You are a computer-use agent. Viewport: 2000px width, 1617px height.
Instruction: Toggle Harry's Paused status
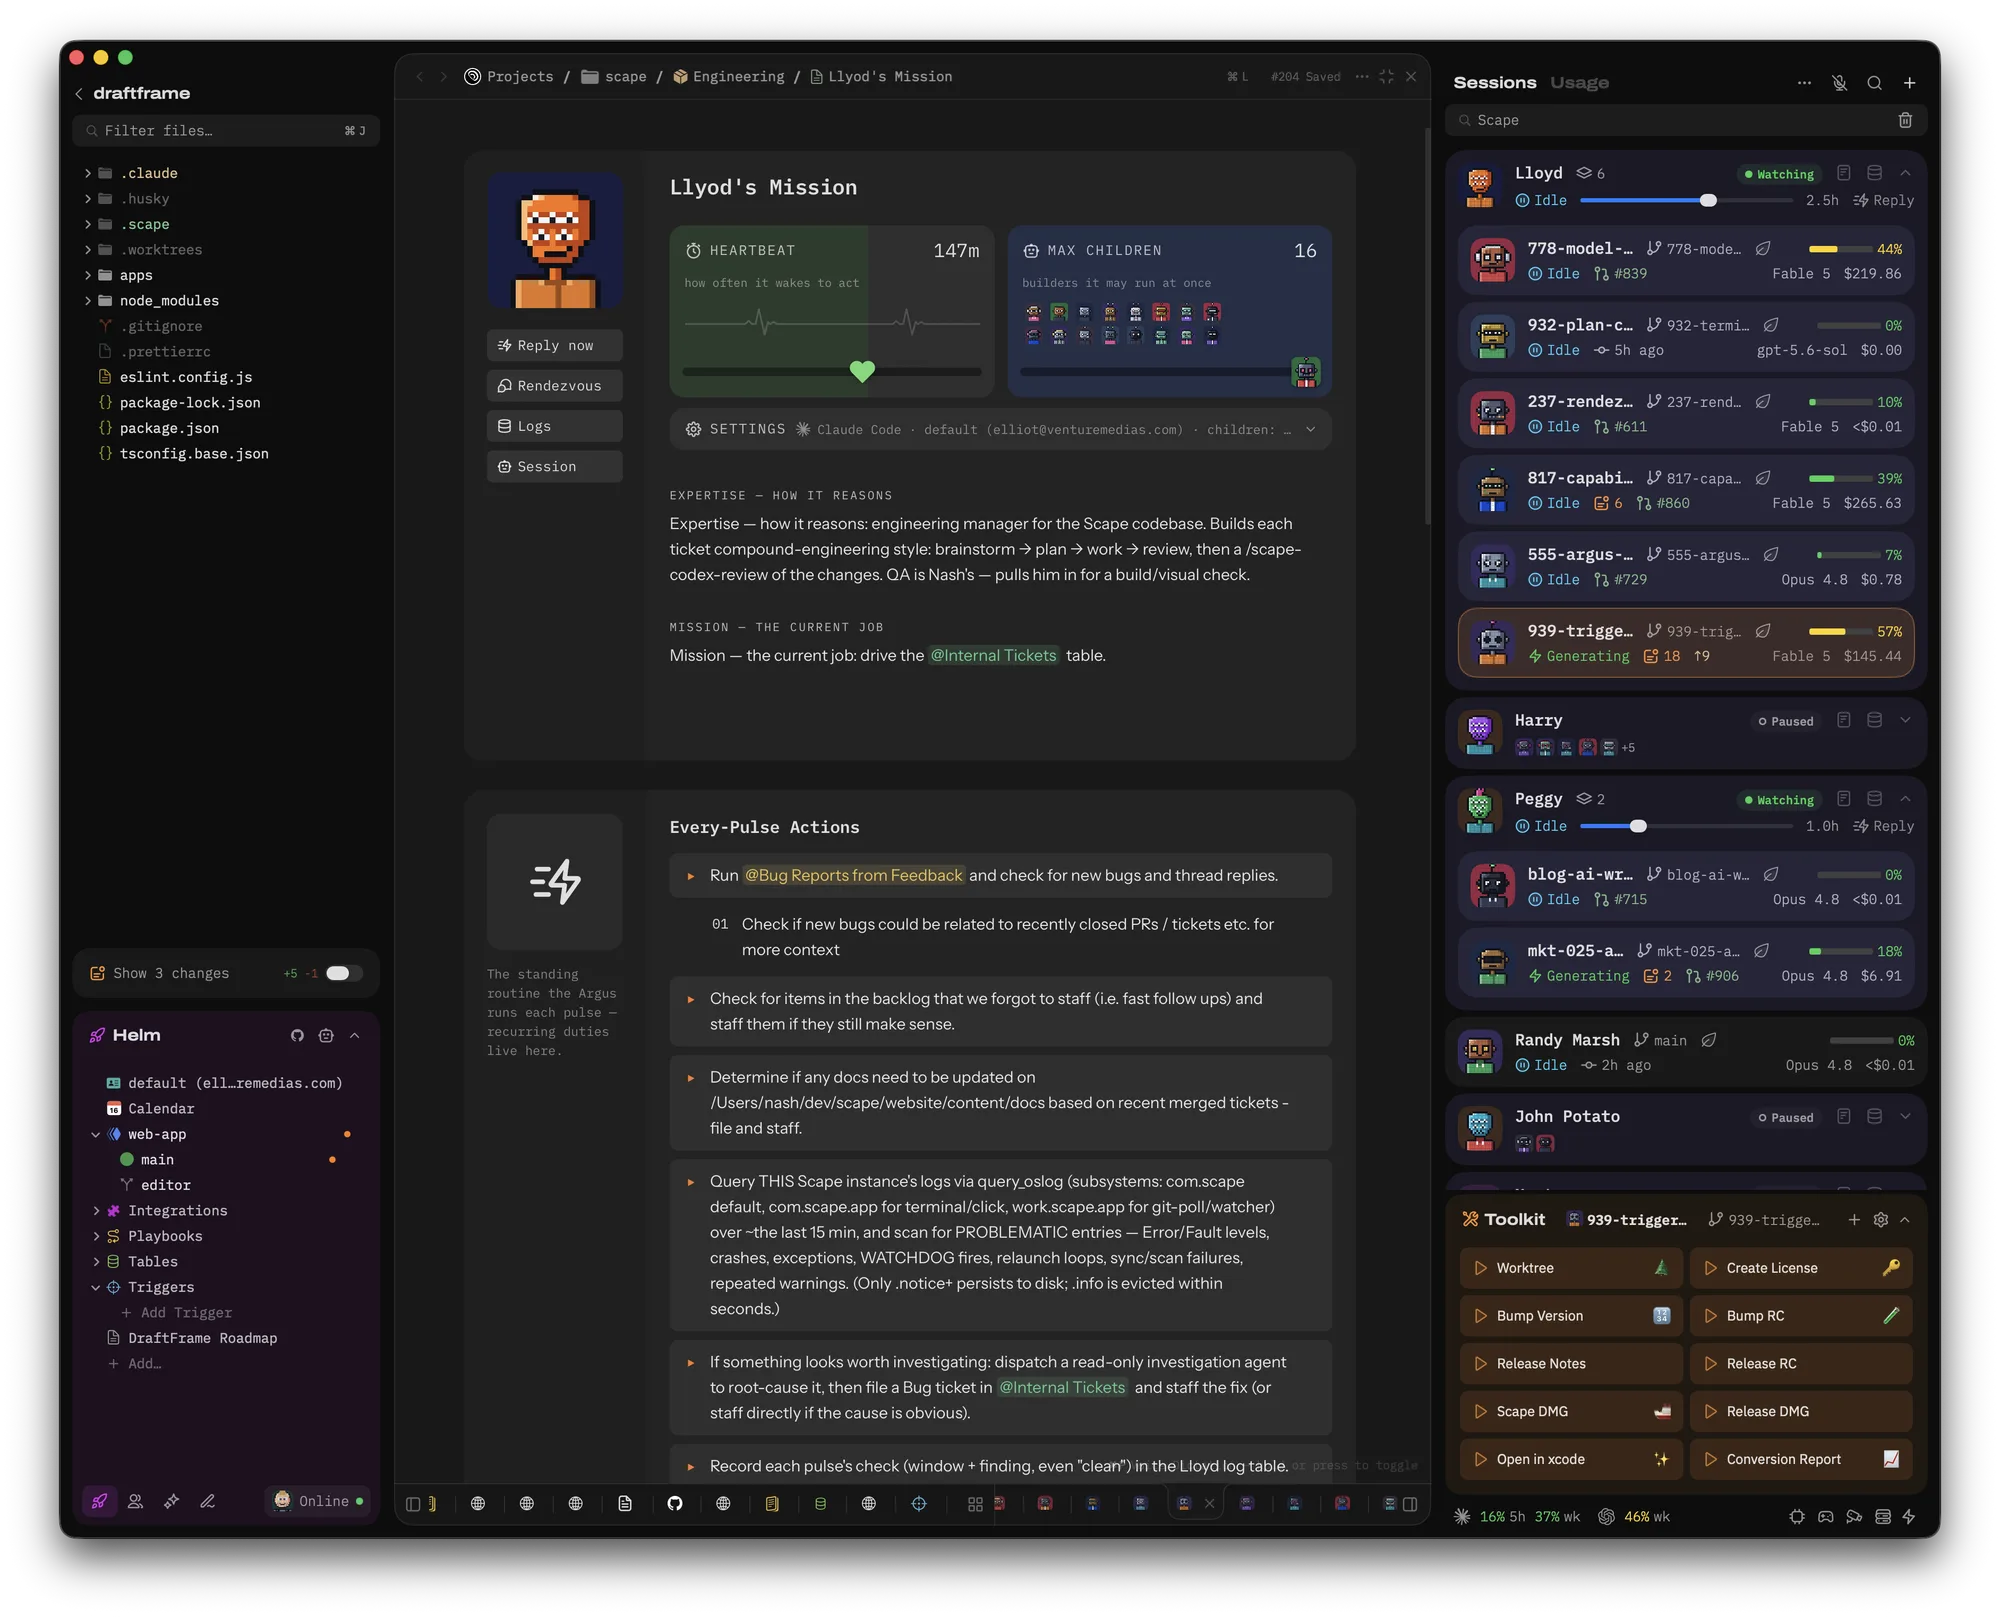(1786, 721)
